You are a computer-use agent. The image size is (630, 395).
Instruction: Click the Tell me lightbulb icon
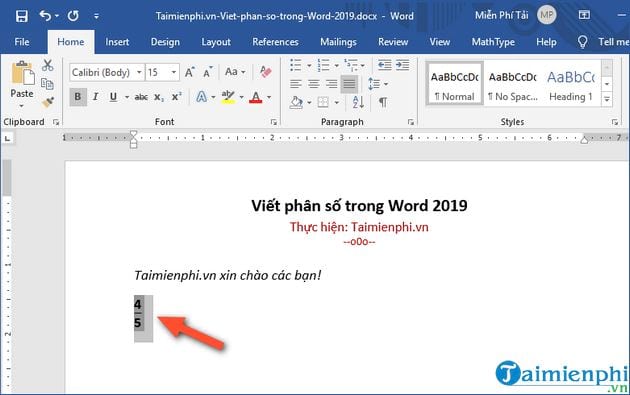coord(582,42)
